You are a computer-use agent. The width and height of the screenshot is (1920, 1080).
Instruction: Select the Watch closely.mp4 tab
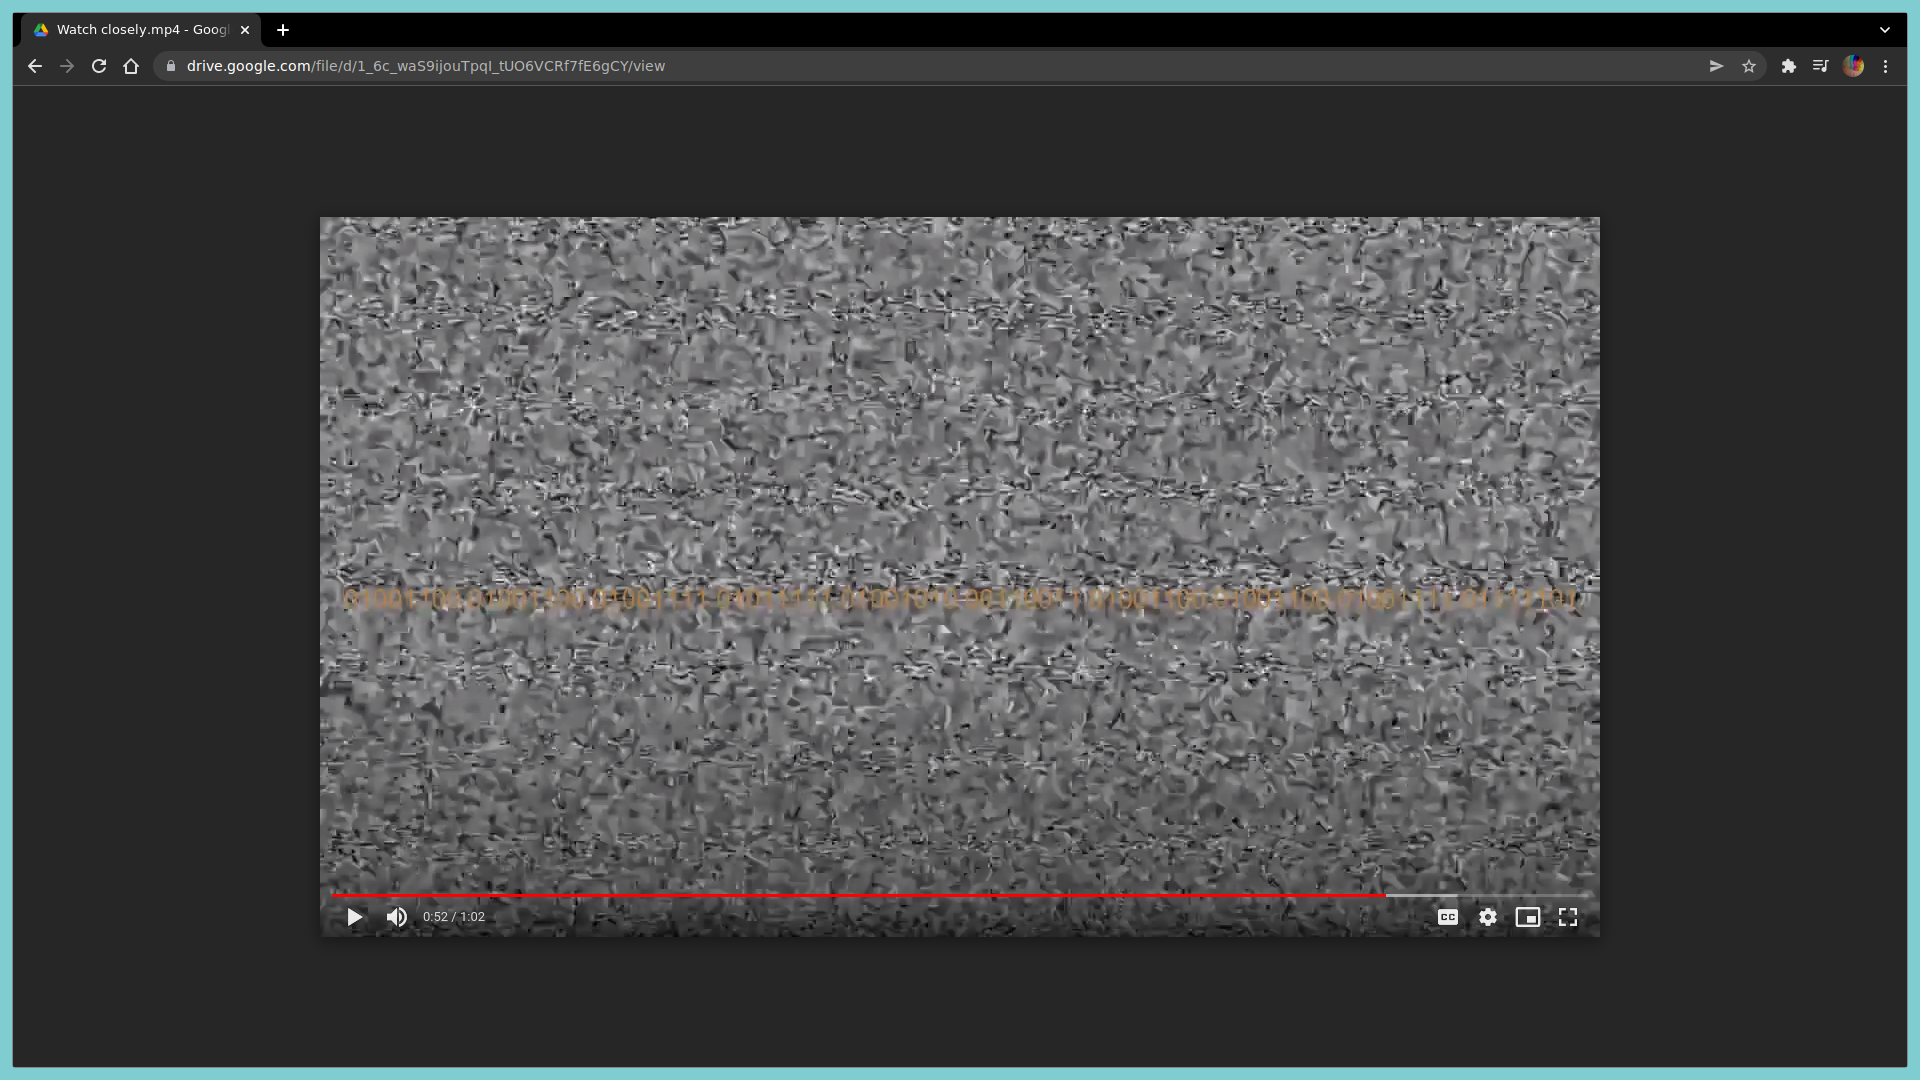click(140, 30)
